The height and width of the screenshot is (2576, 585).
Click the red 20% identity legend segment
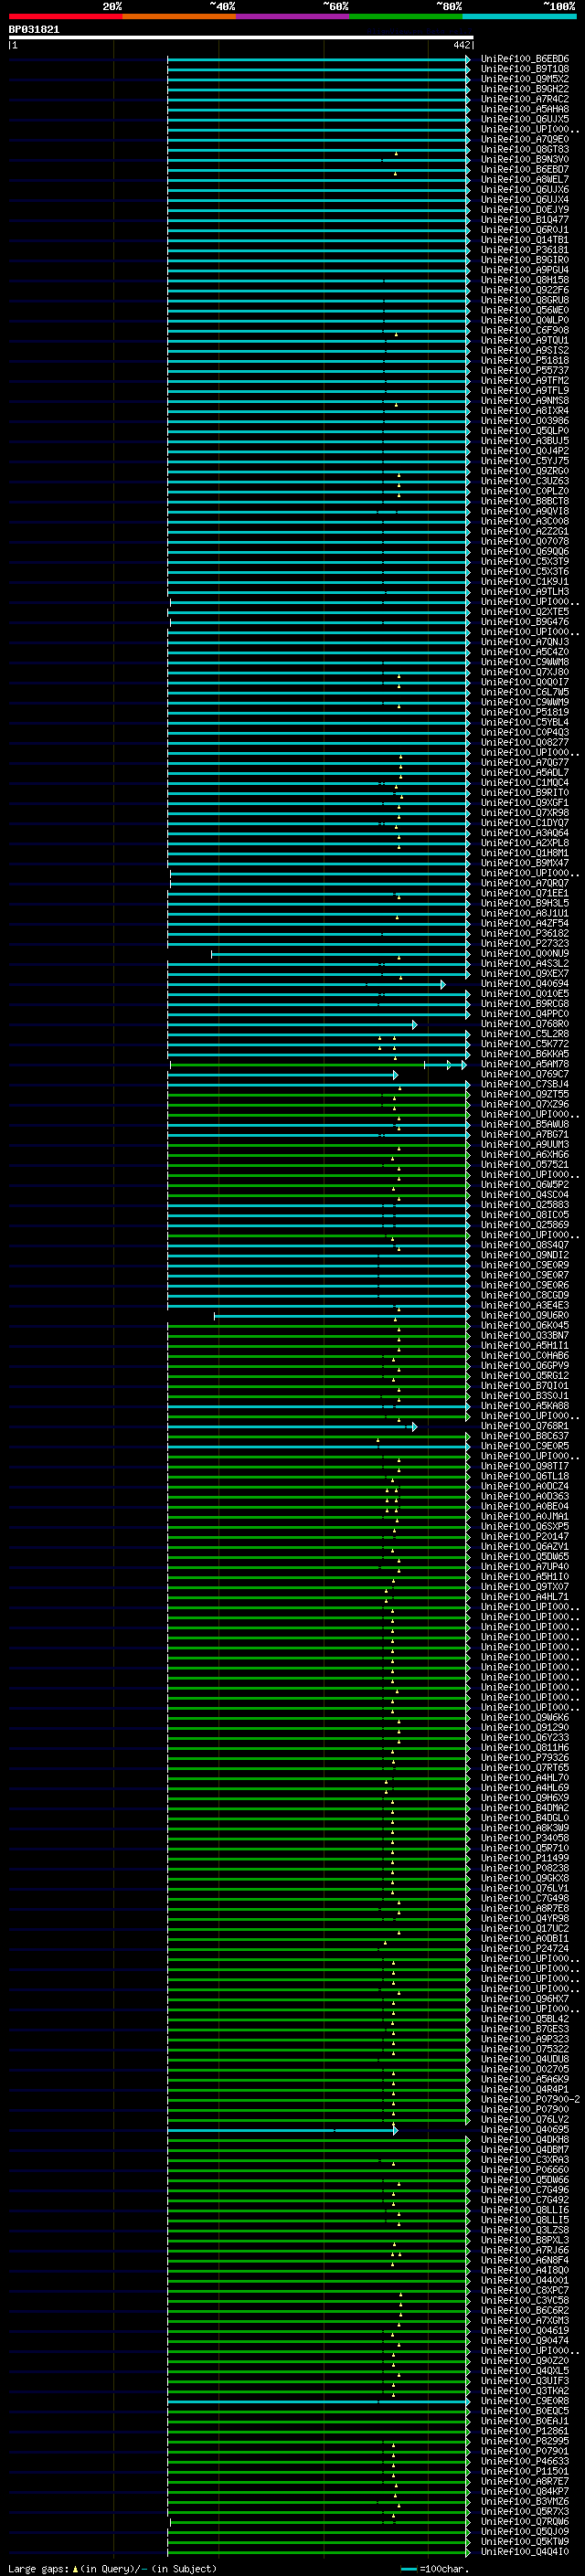point(65,16)
